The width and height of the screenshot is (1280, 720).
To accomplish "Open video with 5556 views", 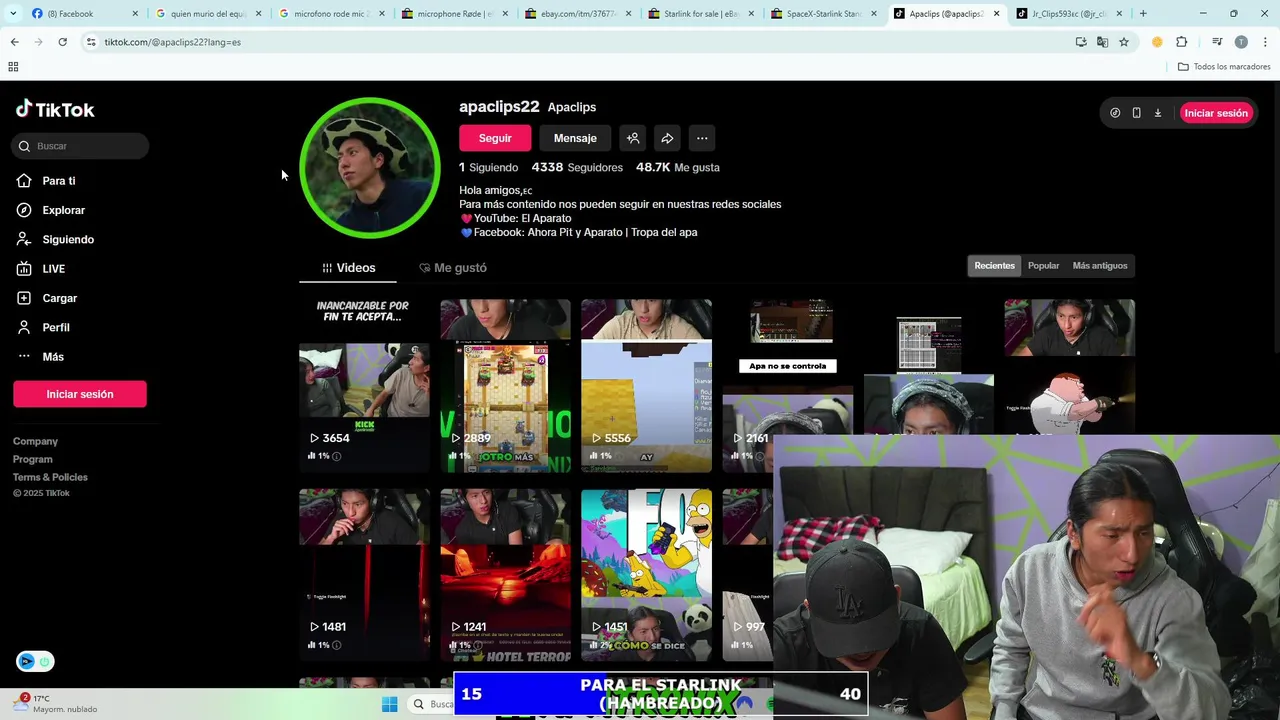I will [646, 385].
